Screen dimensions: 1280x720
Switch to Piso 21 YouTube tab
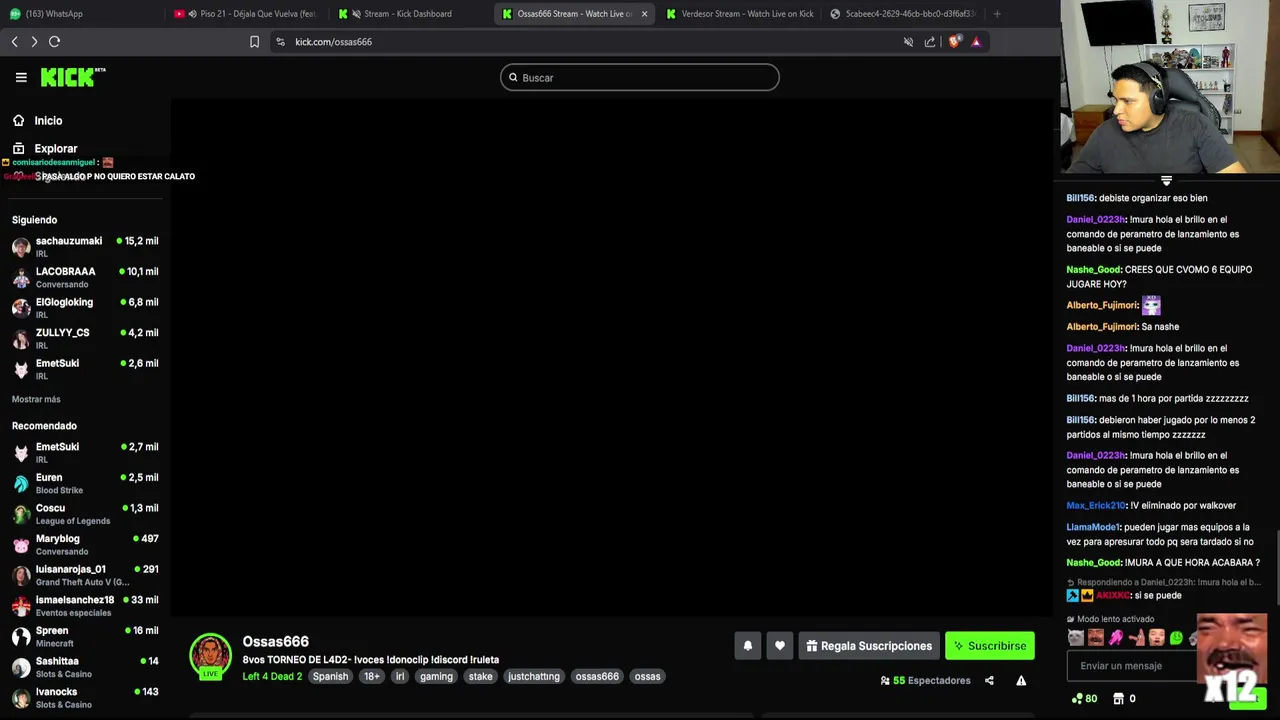coord(245,14)
